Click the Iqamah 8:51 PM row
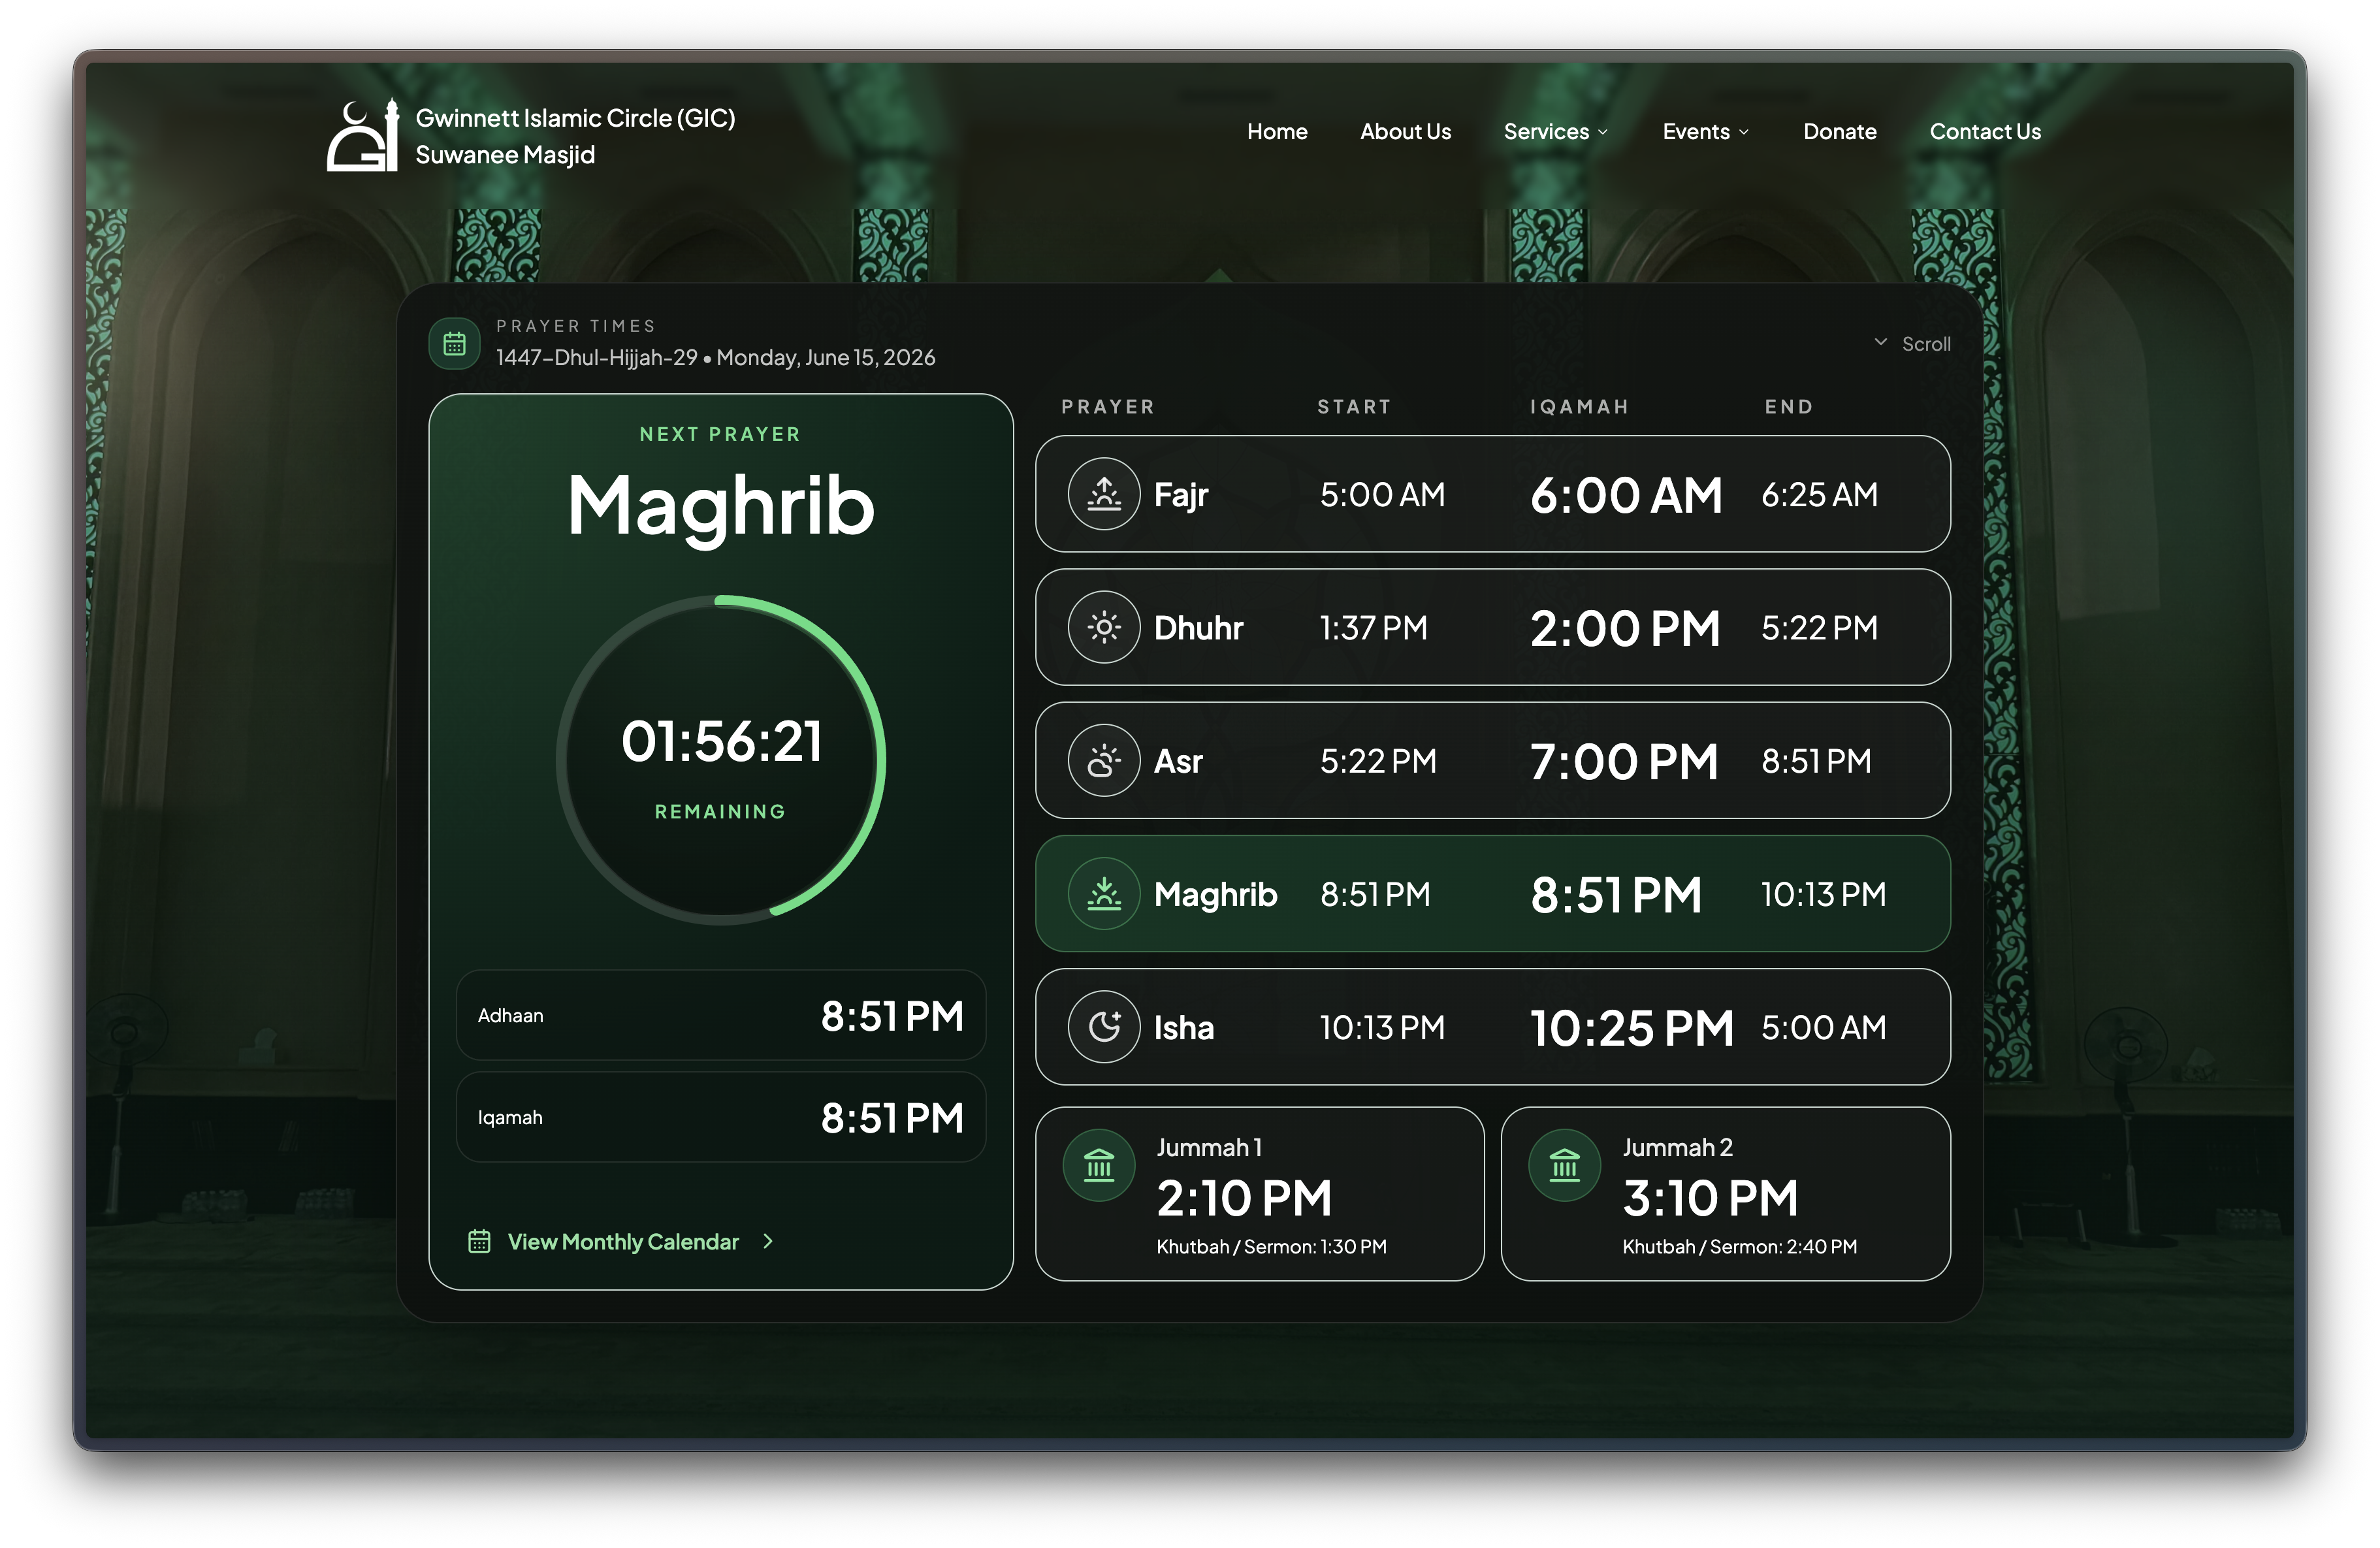The width and height of the screenshot is (2380, 1548). pos(720,1117)
